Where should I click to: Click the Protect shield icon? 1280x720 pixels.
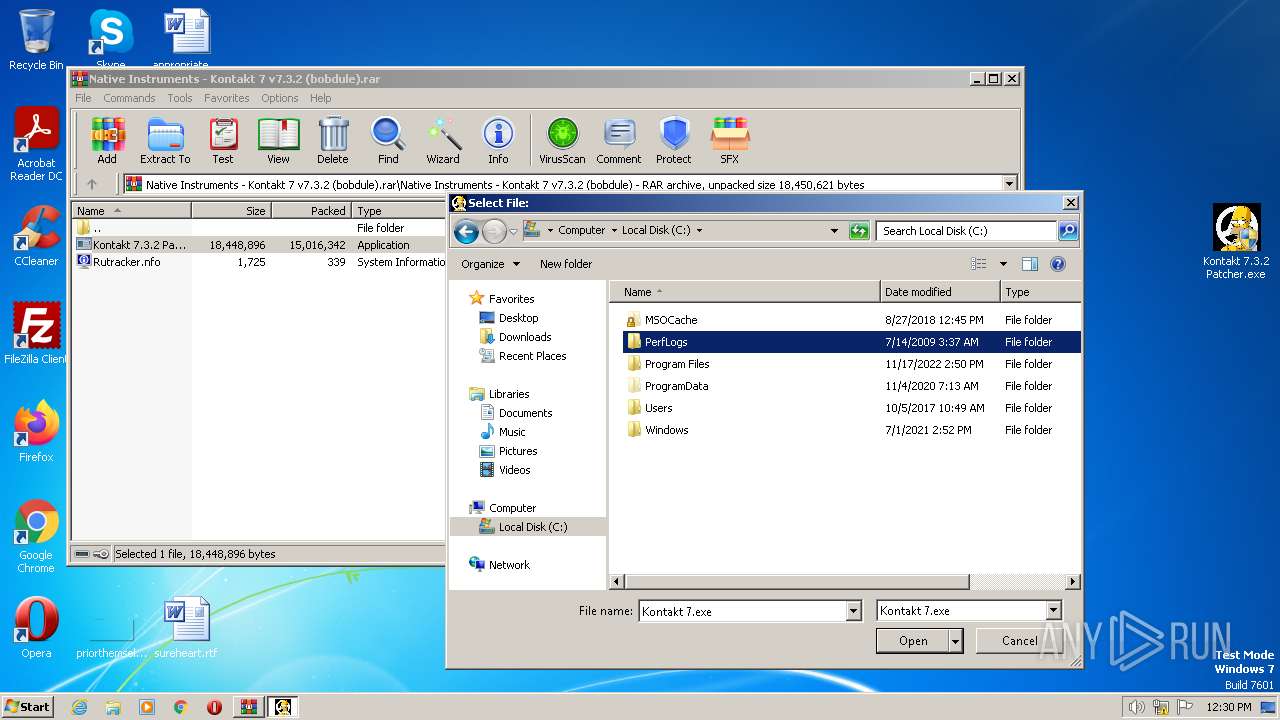[x=674, y=140]
